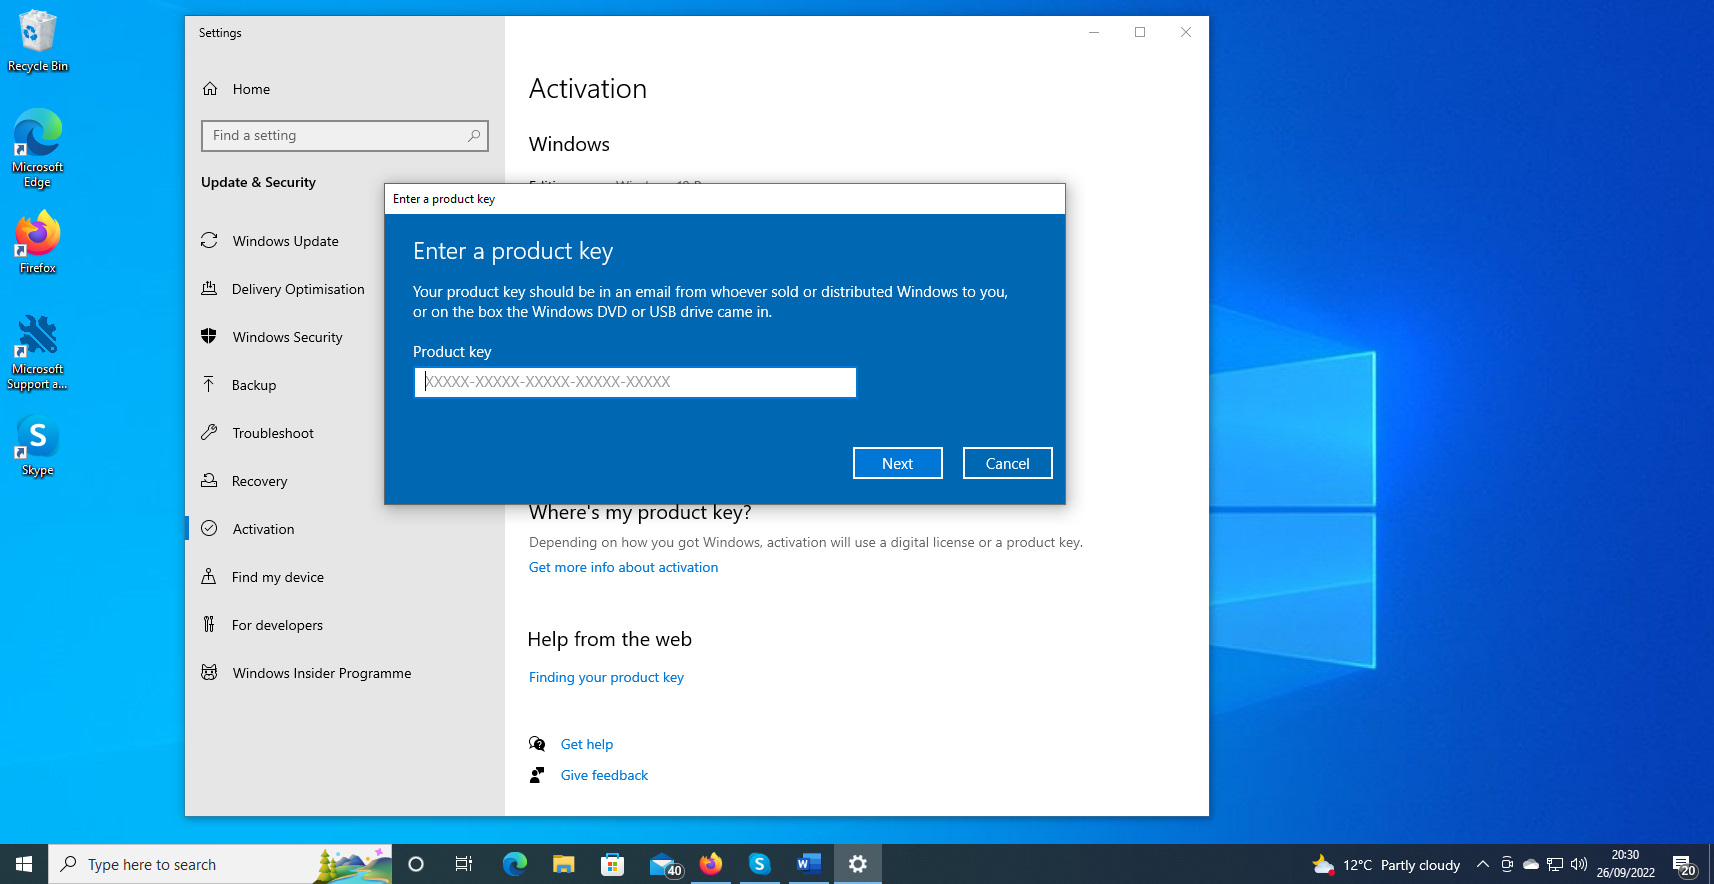Launch Edge from the taskbar
This screenshot has width=1714, height=884.
514,864
